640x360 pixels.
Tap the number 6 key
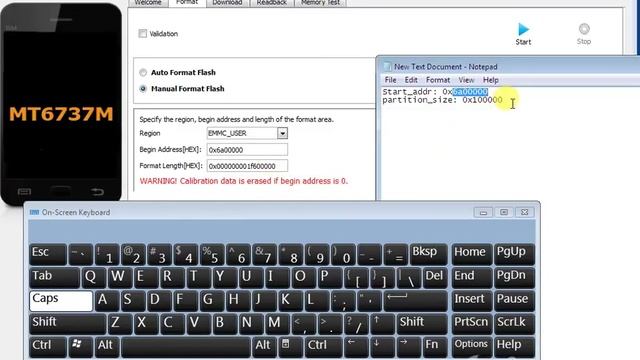click(238, 254)
